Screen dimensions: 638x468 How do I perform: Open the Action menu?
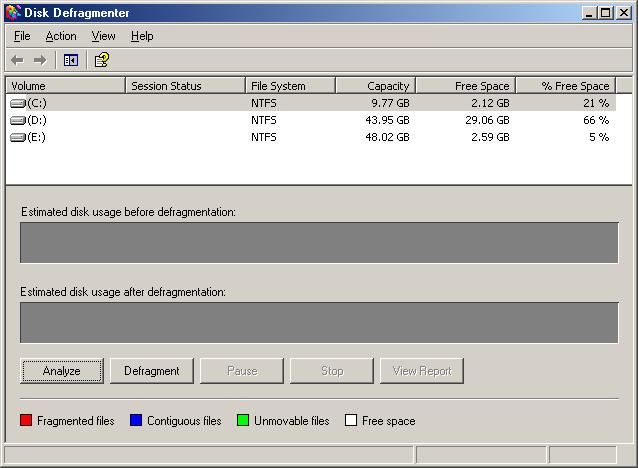pos(61,36)
